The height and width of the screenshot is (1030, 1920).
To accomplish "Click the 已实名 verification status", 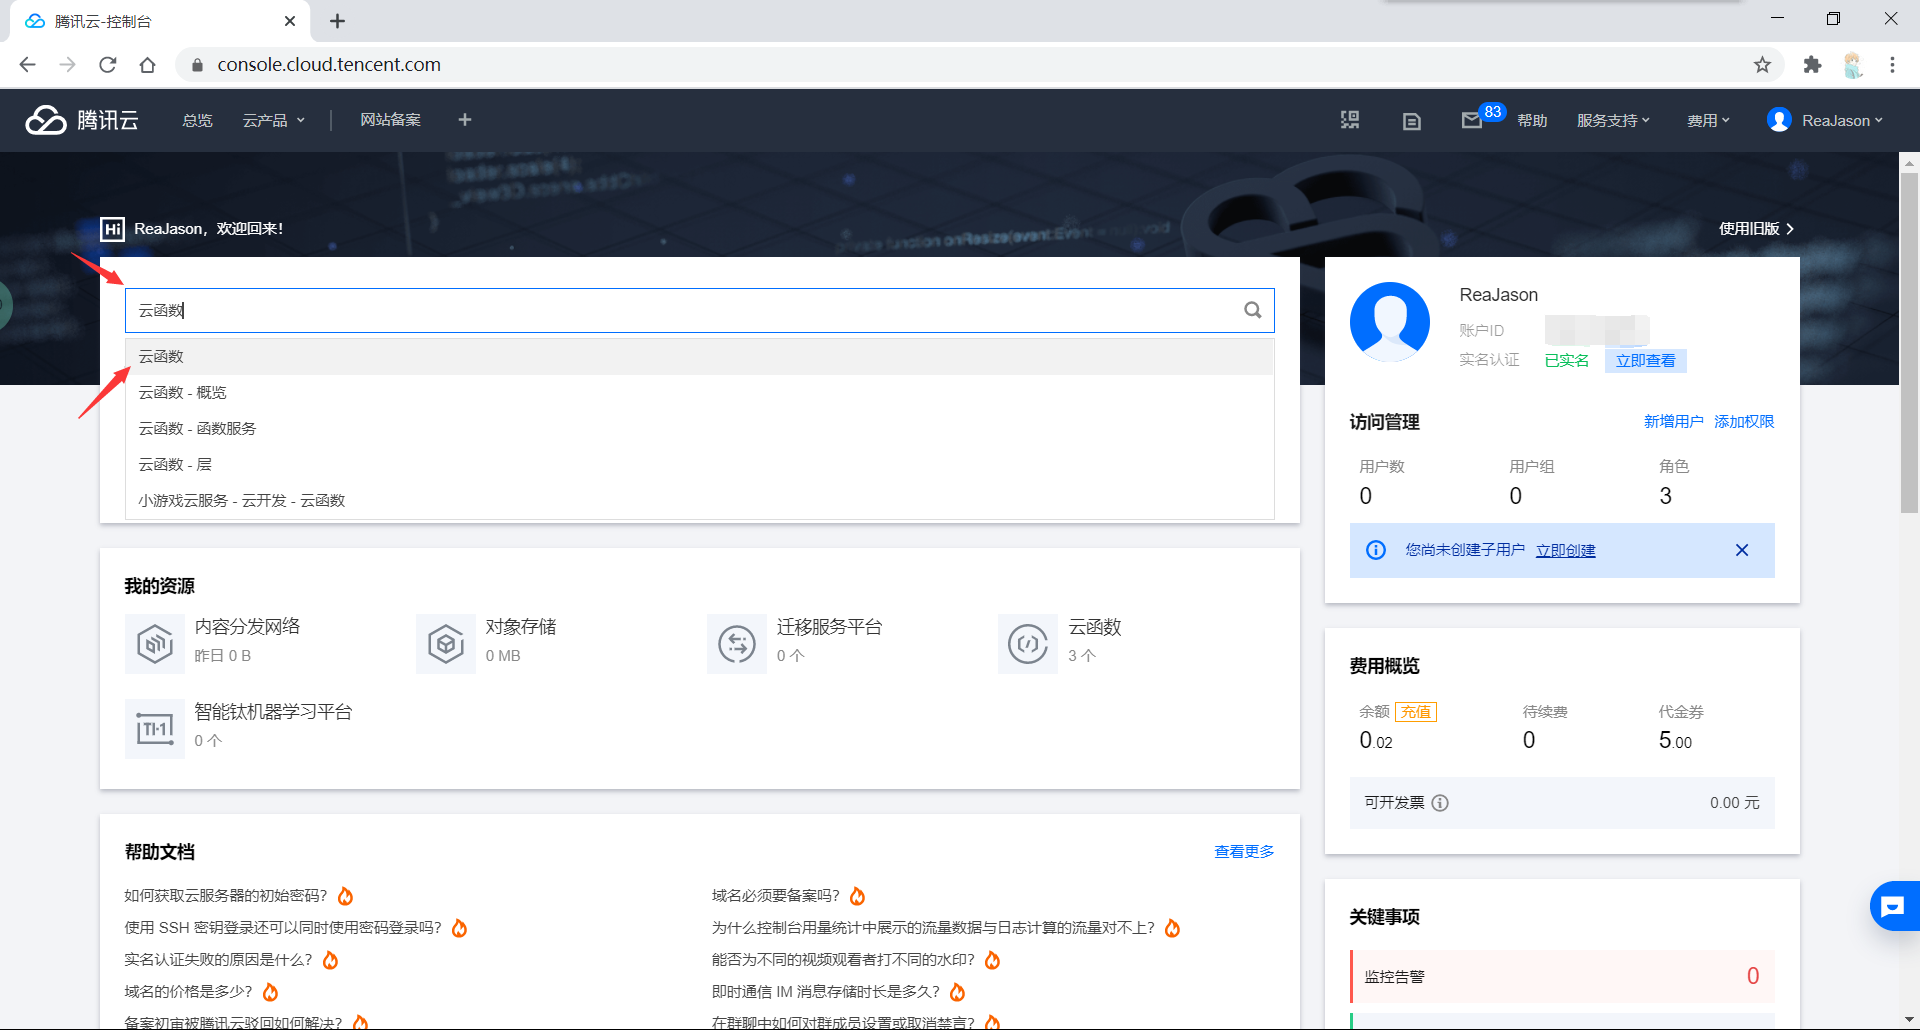I will [1566, 361].
